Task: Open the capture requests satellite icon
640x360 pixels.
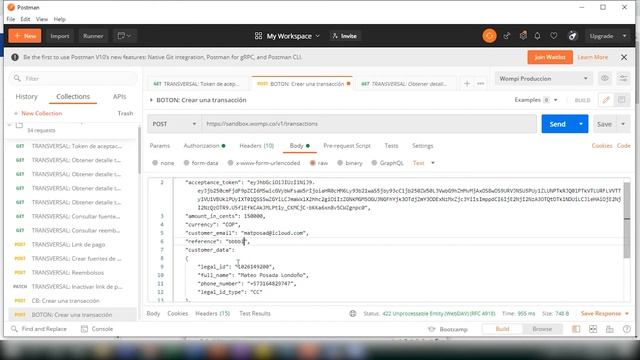Action: click(x=507, y=36)
